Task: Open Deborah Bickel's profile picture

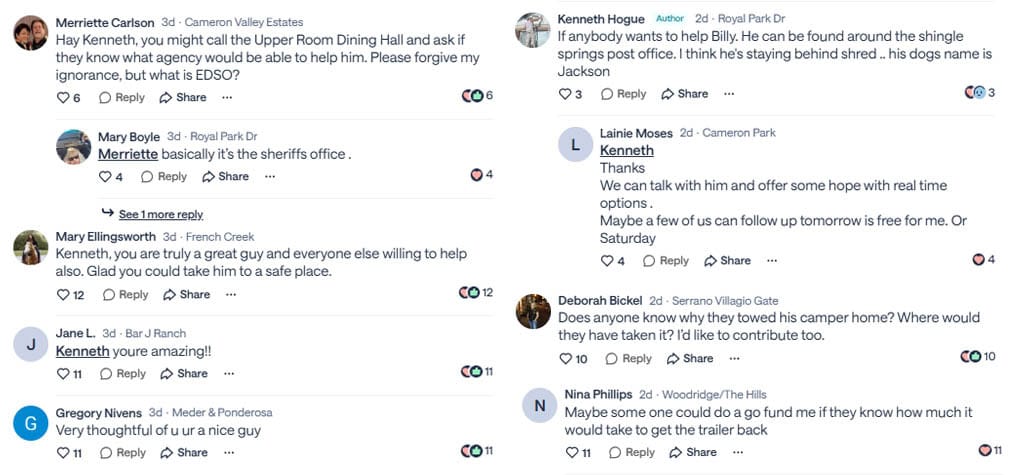Action: (x=533, y=311)
